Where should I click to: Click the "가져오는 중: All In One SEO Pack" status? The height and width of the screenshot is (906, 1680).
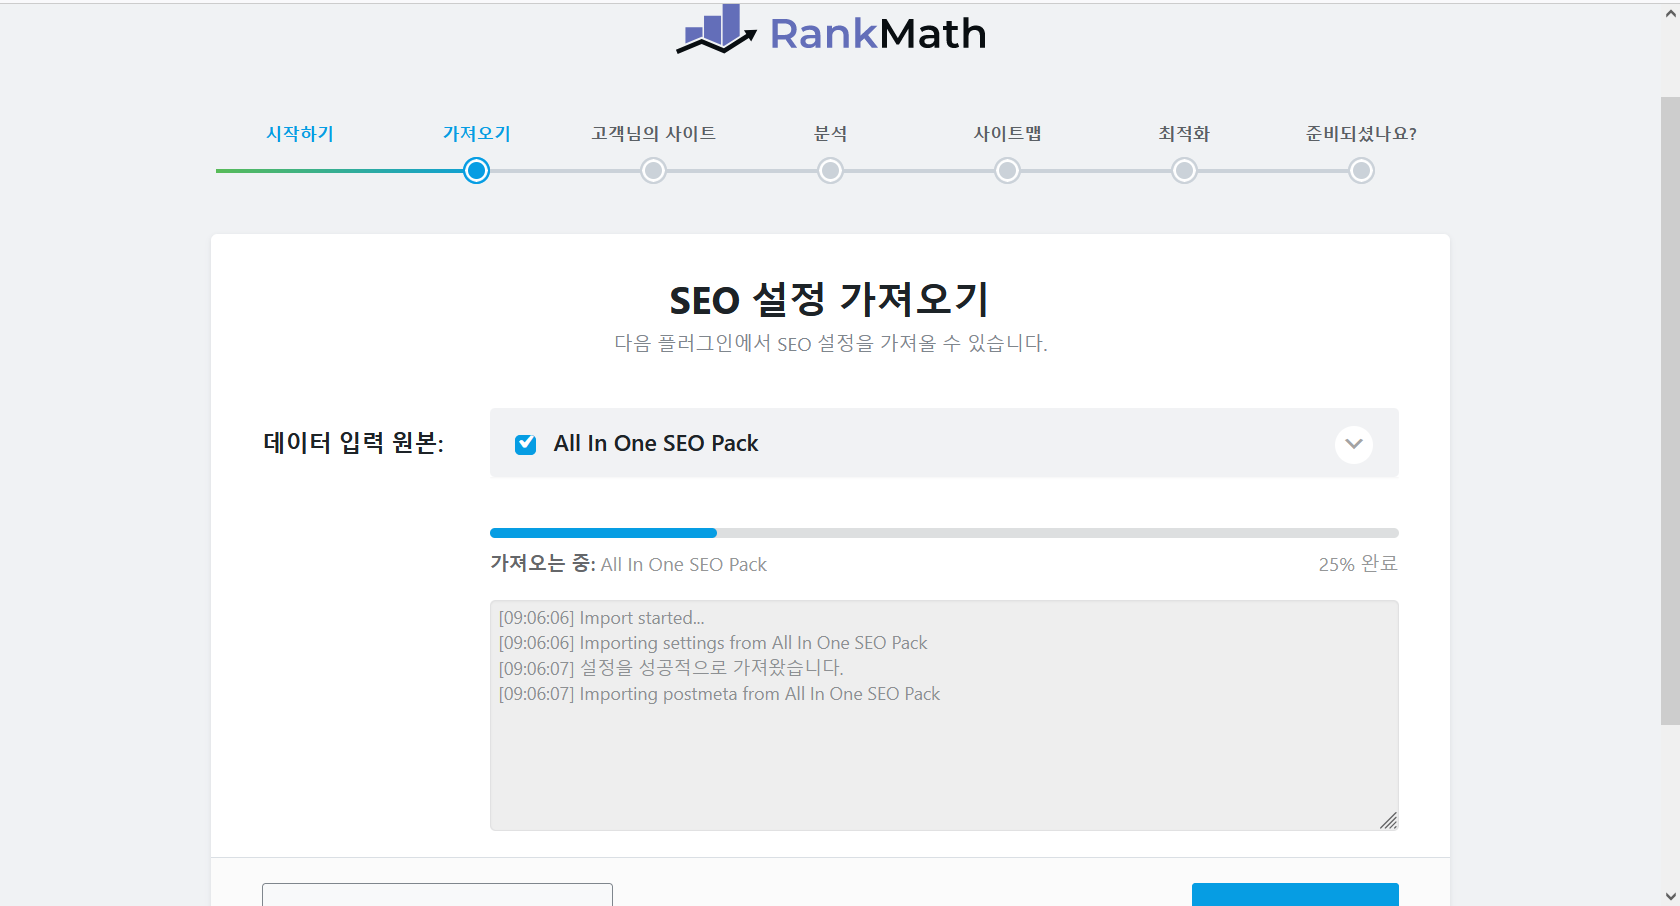[x=628, y=564]
